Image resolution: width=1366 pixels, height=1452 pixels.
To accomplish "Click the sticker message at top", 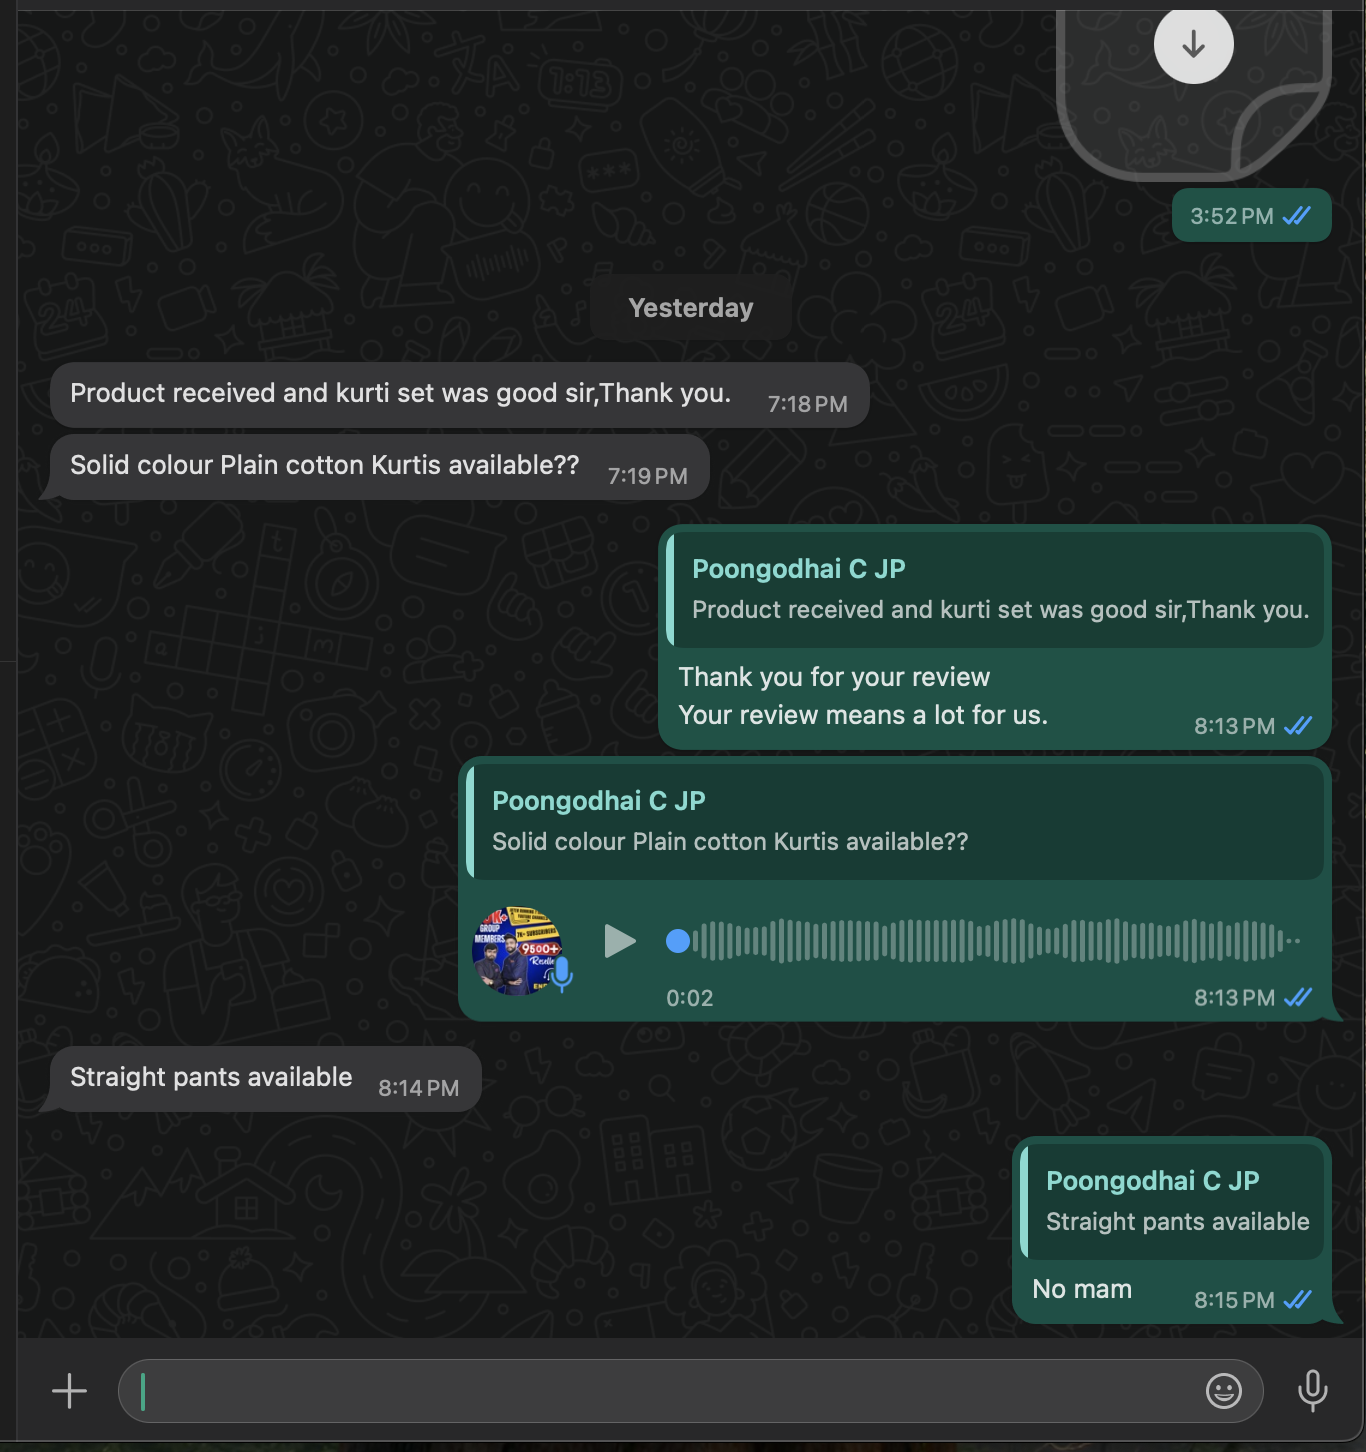I will pyautogui.click(x=1193, y=95).
